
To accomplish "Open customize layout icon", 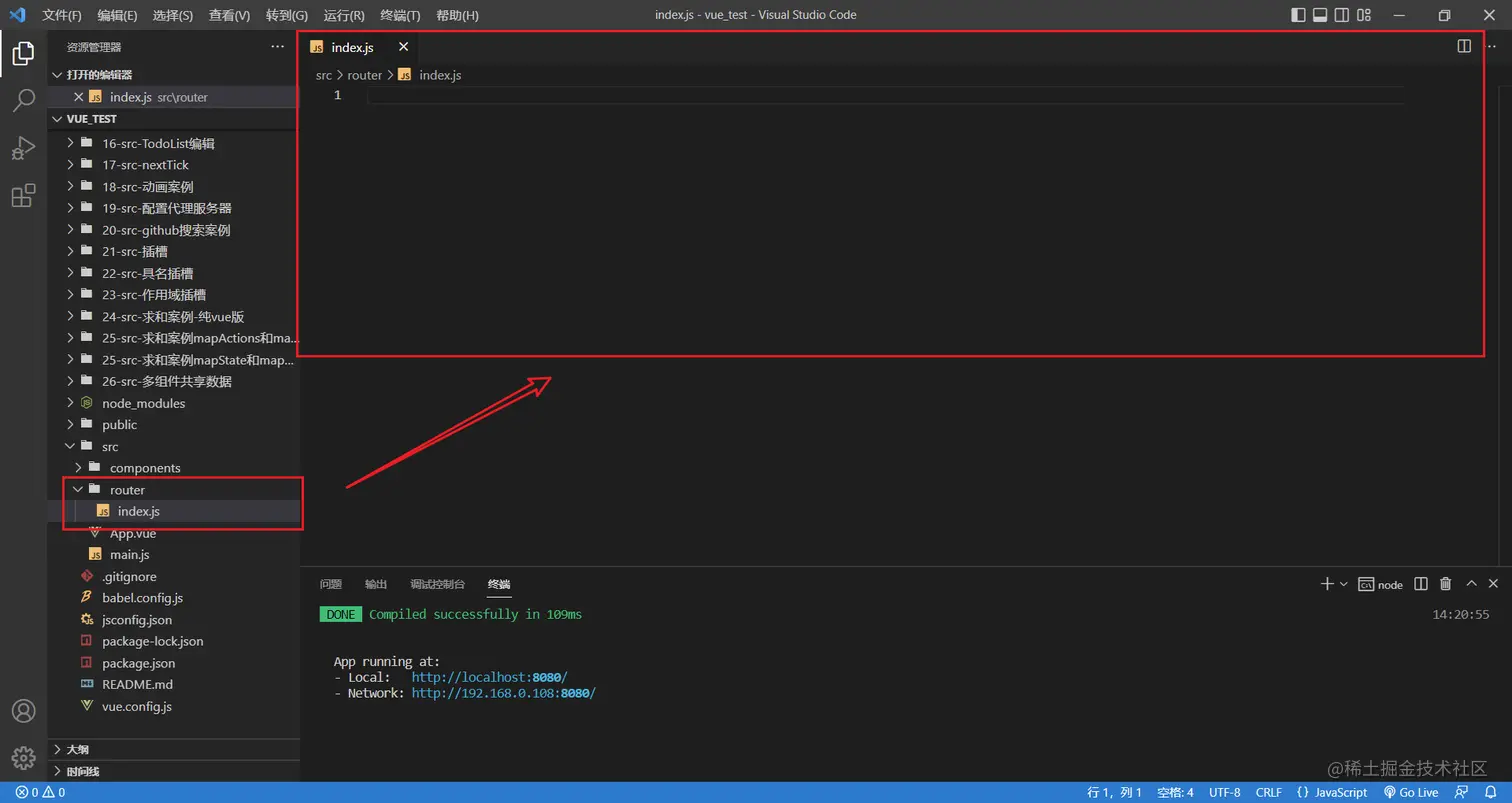I will tap(1366, 15).
